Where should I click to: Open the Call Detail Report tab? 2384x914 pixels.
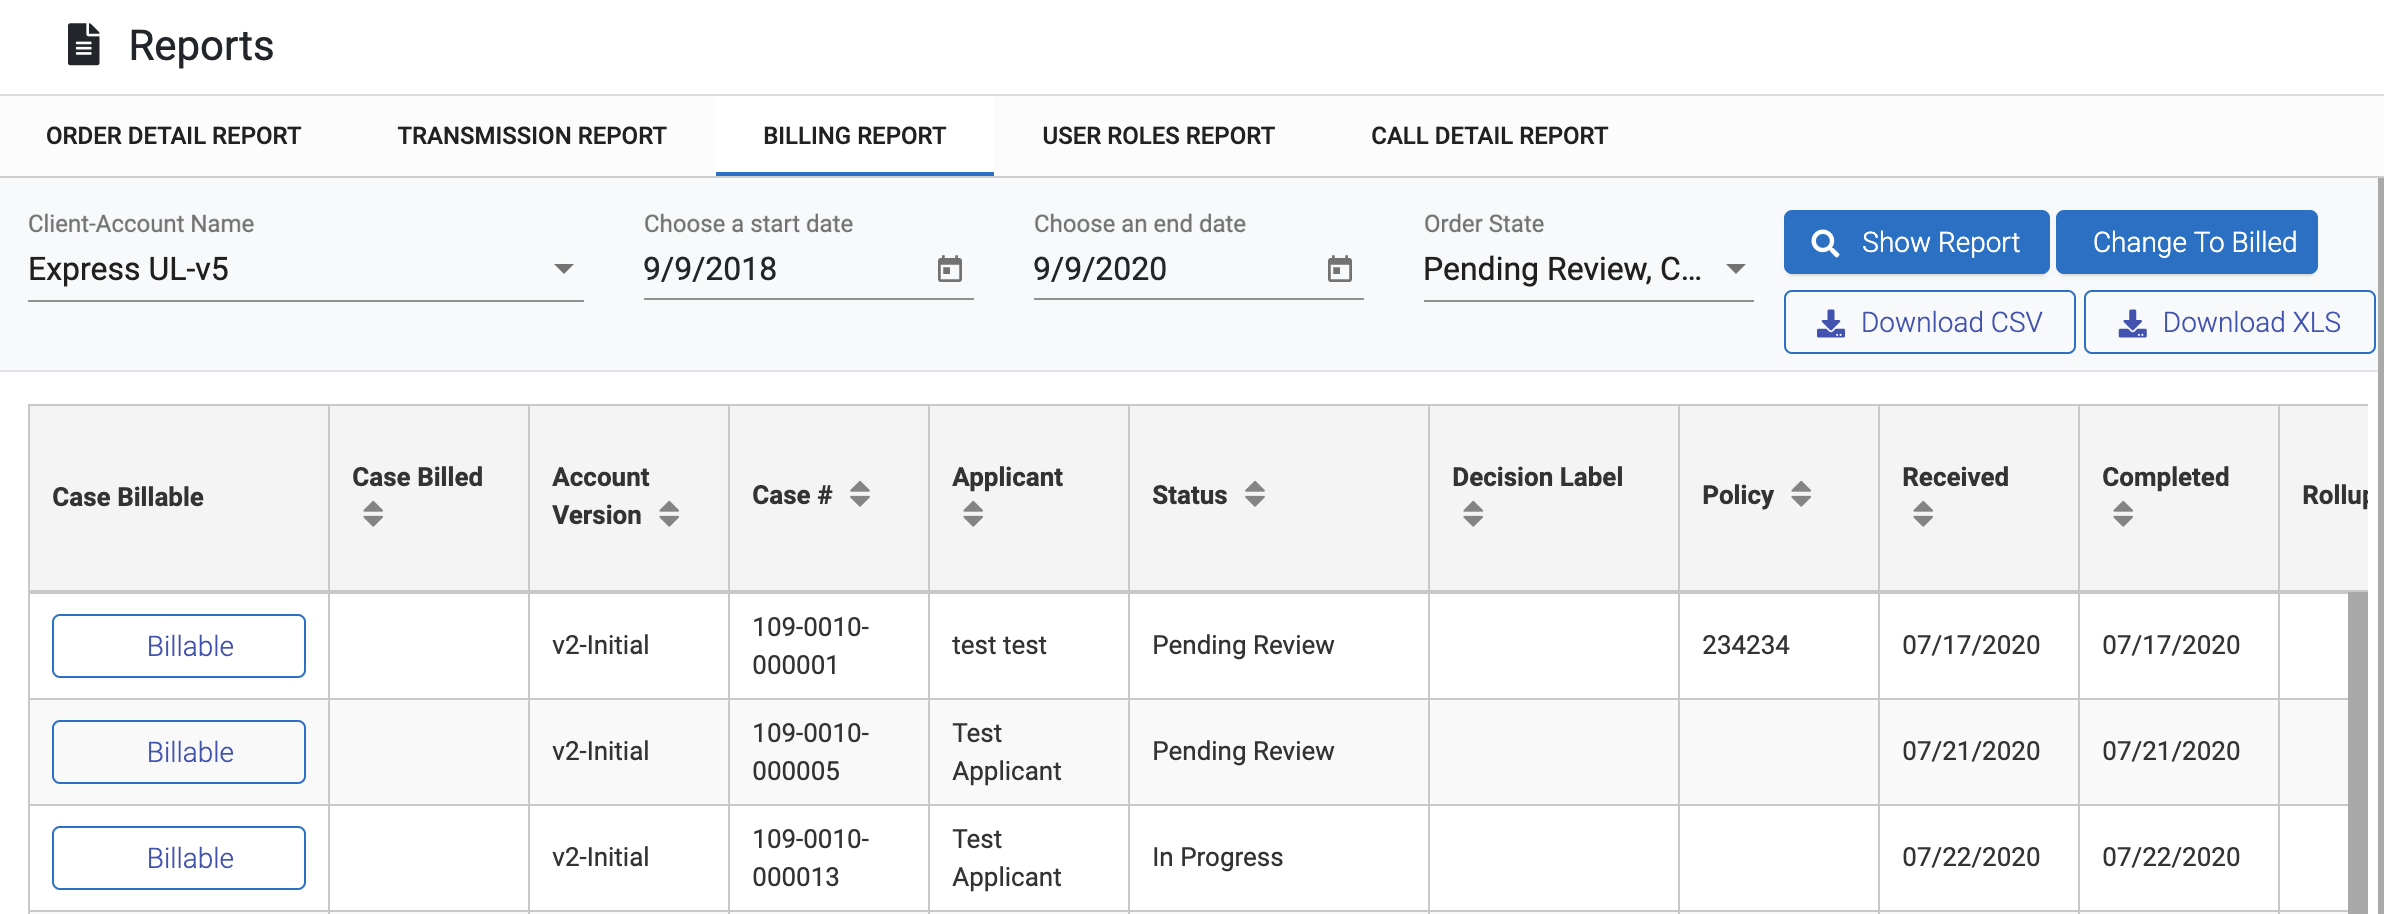pos(1489,136)
